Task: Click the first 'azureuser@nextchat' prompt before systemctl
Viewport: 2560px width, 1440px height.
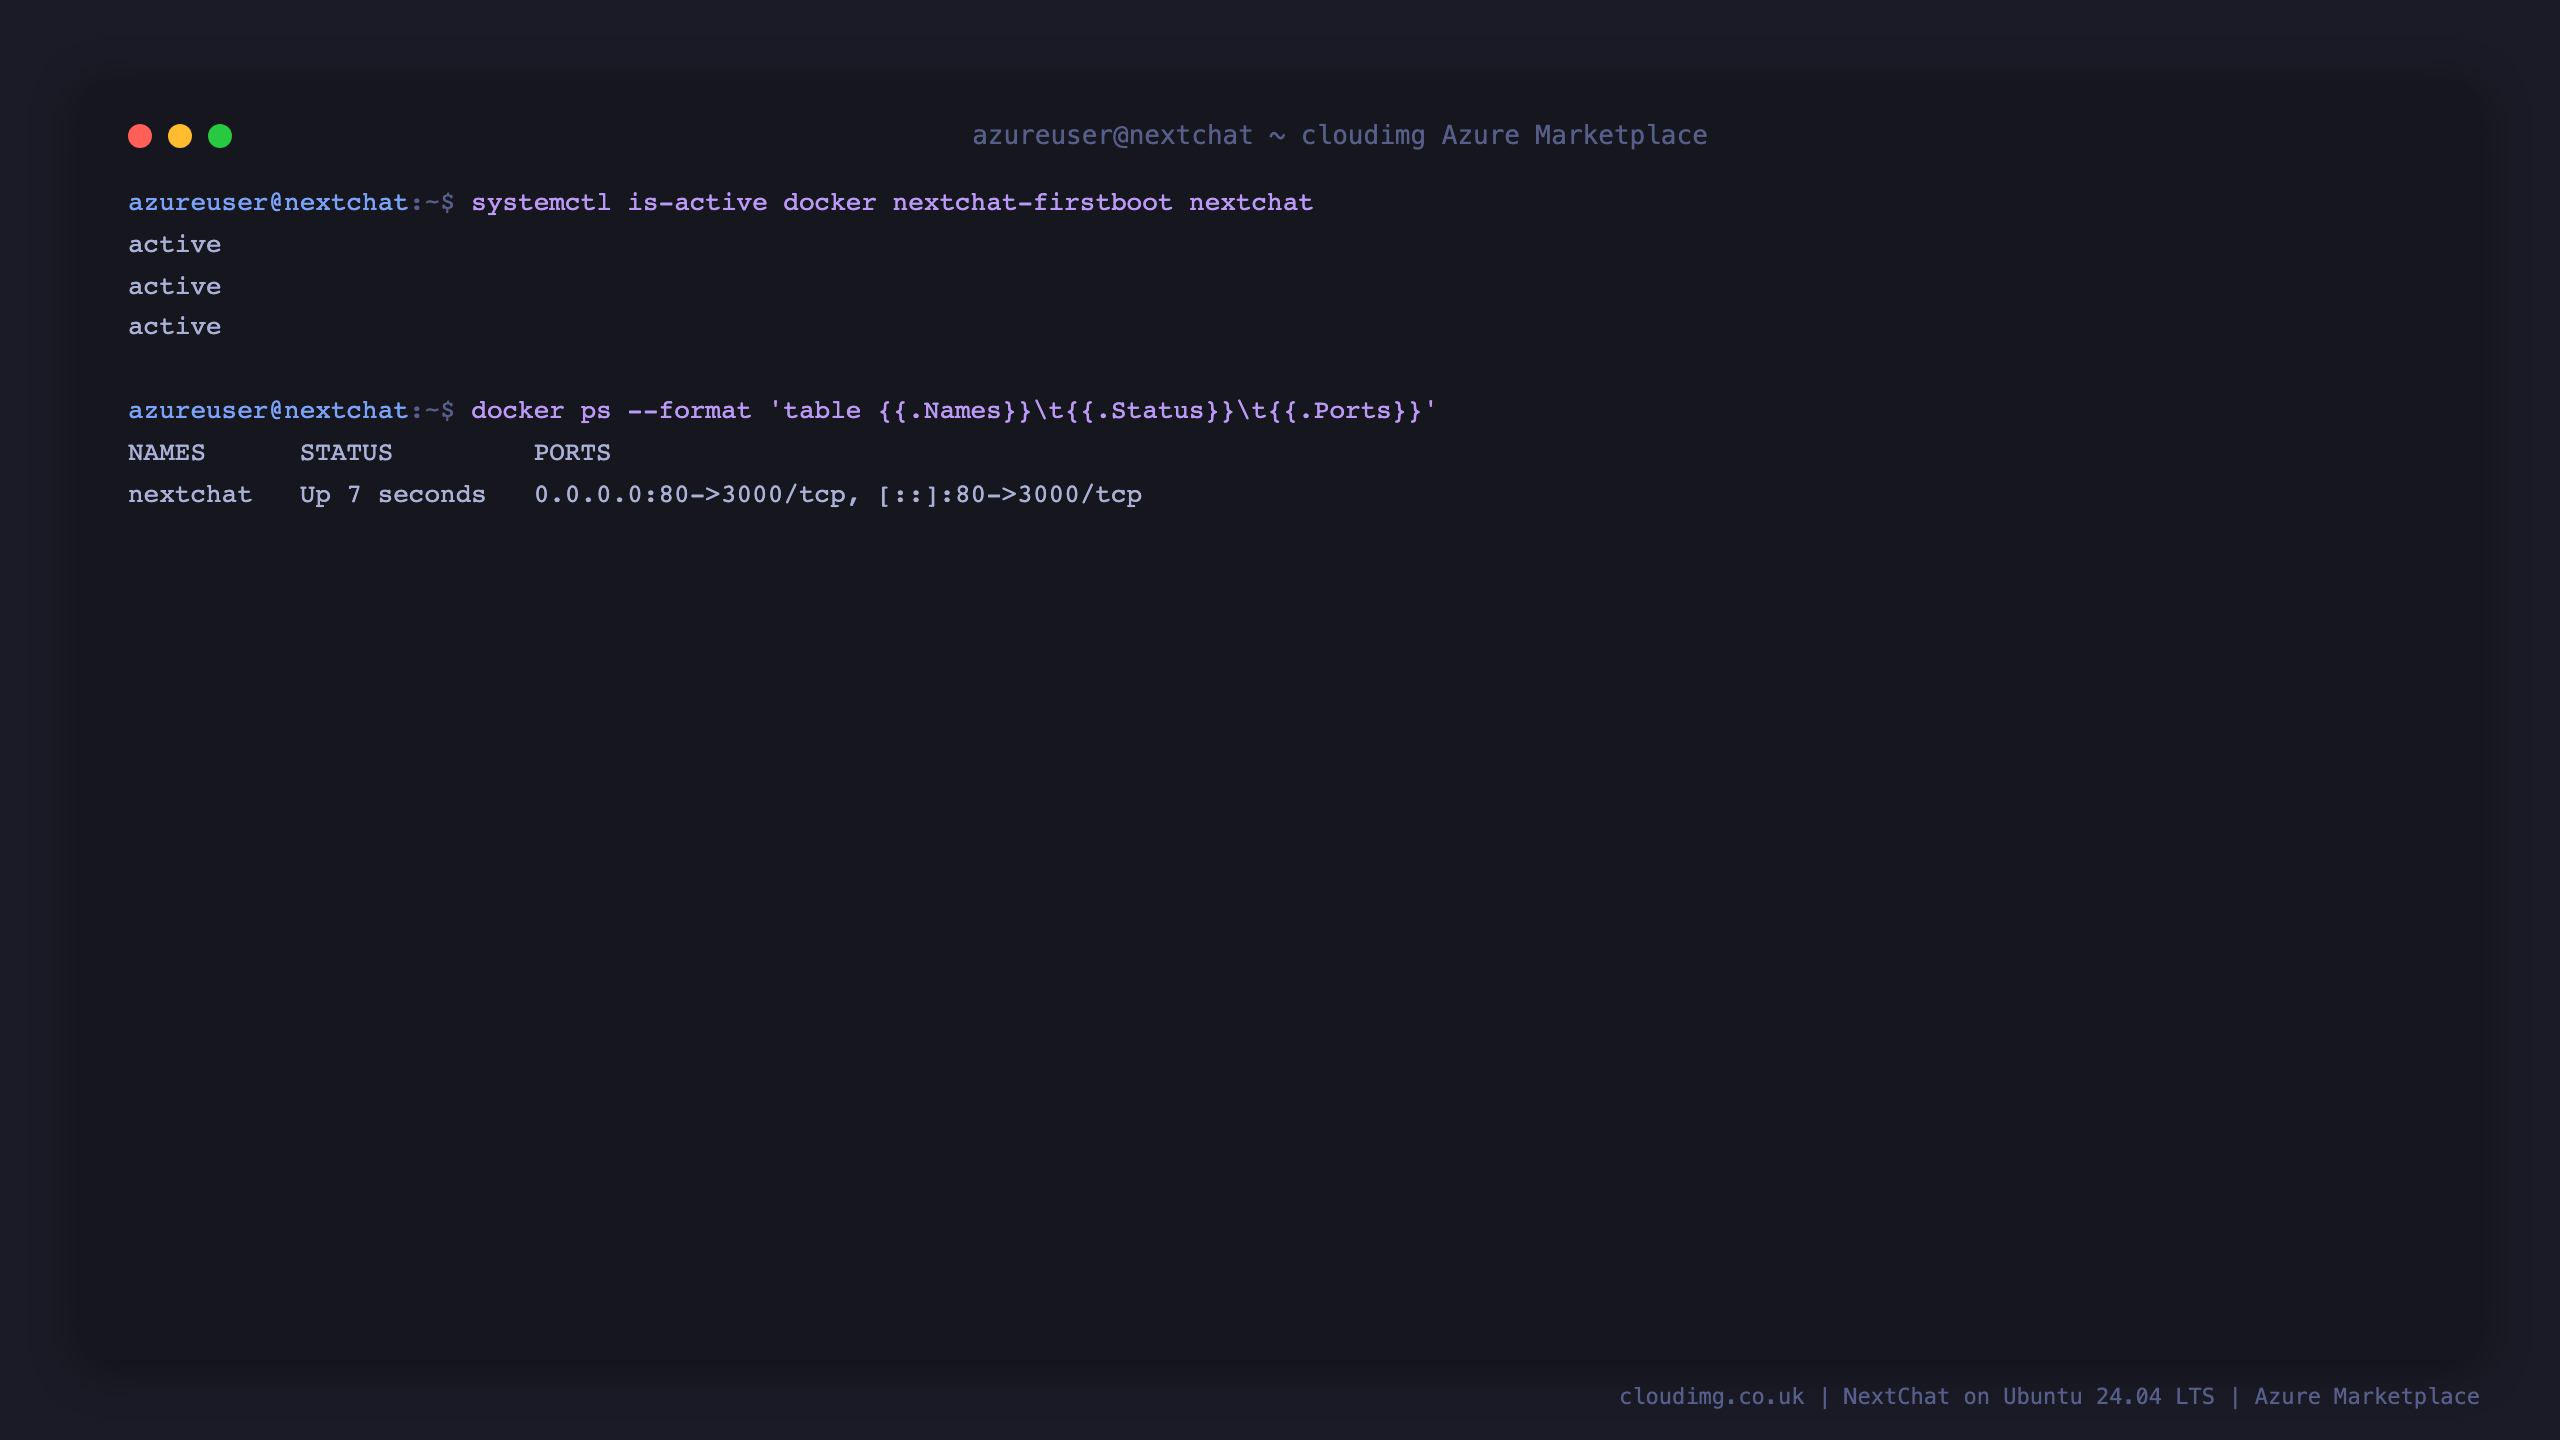Action: tap(268, 202)
